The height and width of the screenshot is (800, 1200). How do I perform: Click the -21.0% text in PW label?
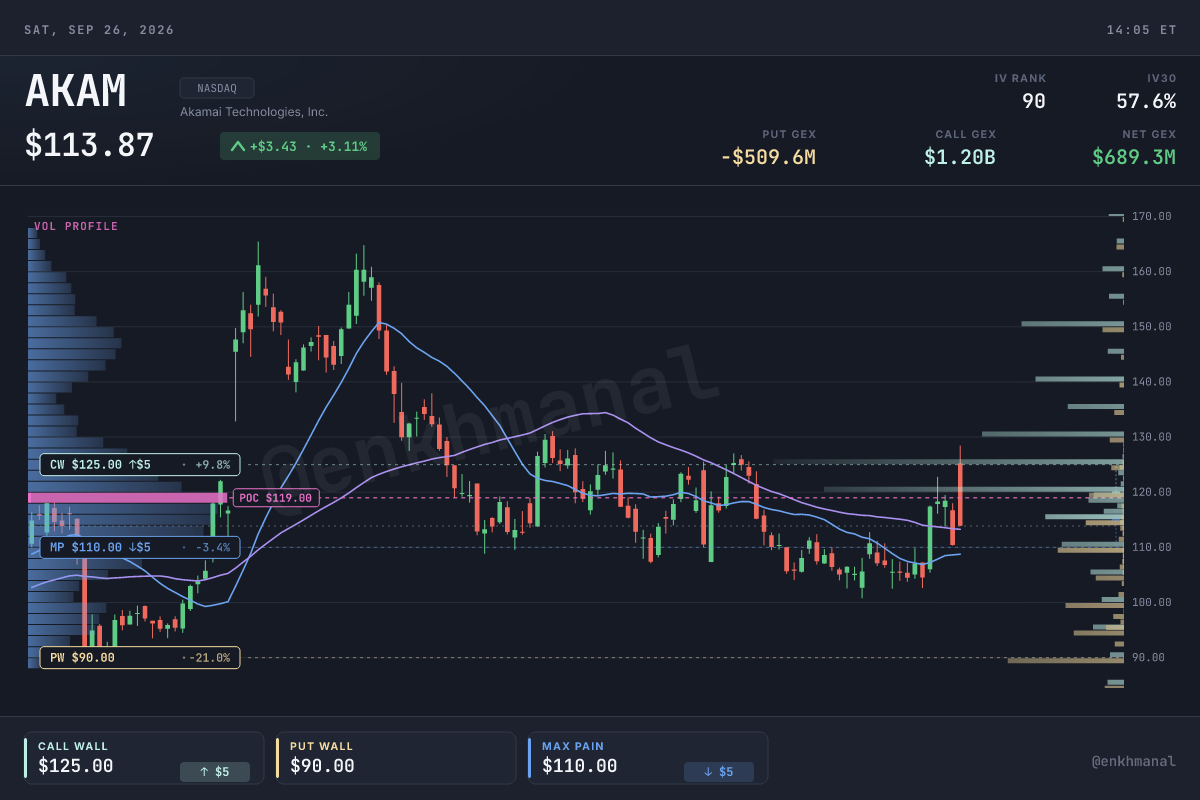point(211,658)
